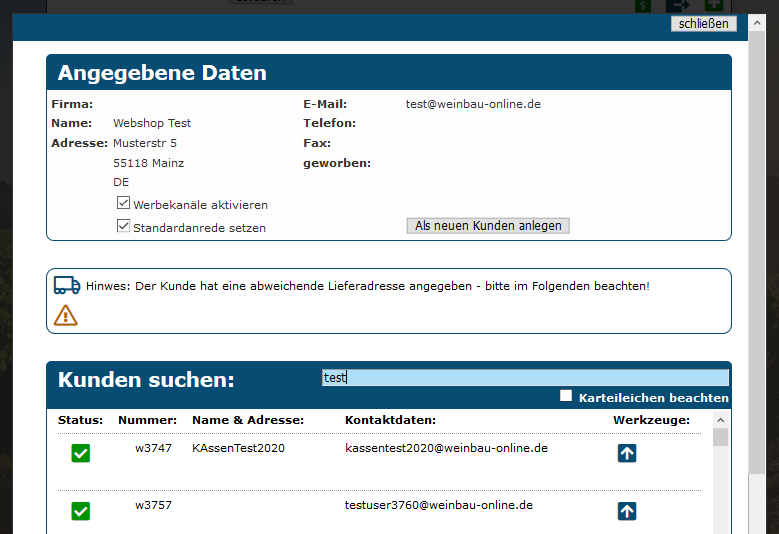The height and width of the screenshot is (534, 779).
Task: Select email kassentest2020@weinbau-online.de
Action: pyautogui.click(x=446, y=448)
